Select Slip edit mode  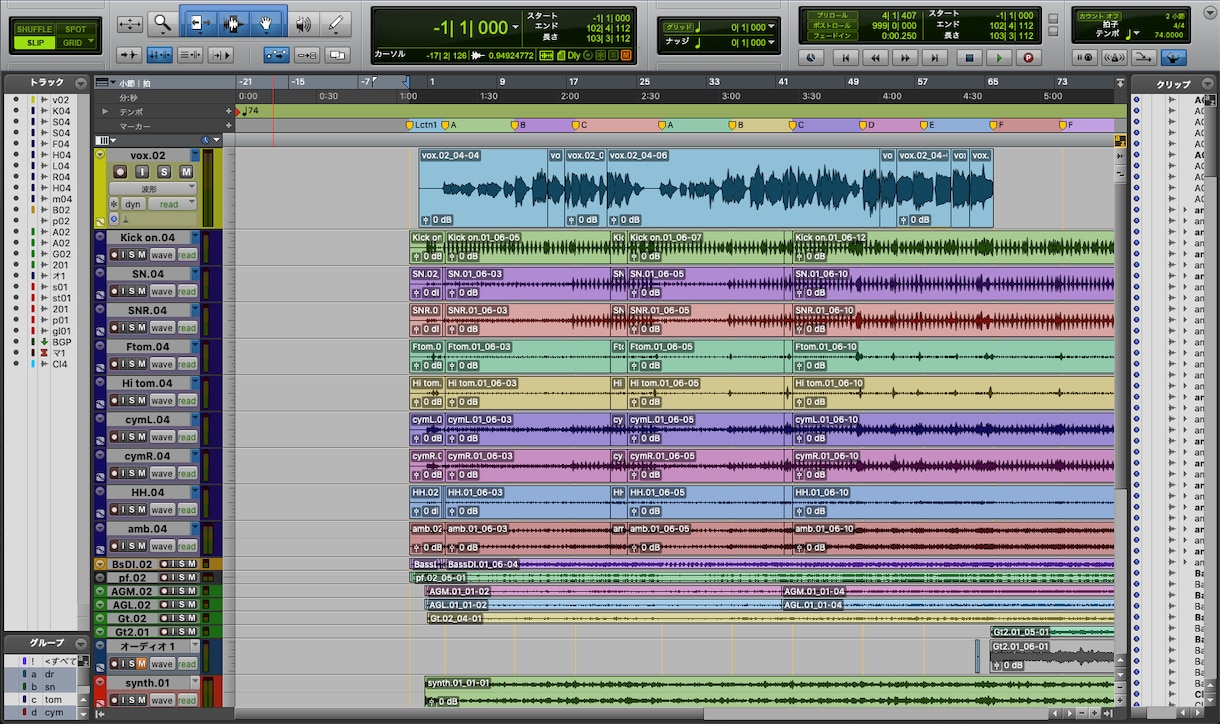click(35, 43)
